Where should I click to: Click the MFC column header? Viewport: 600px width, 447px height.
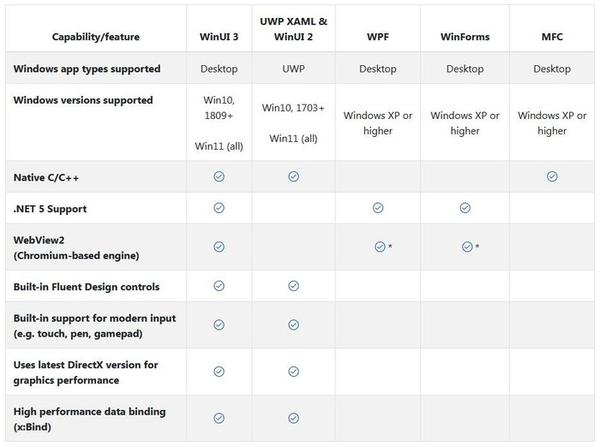pyautogui.click(x=552, y=37)
